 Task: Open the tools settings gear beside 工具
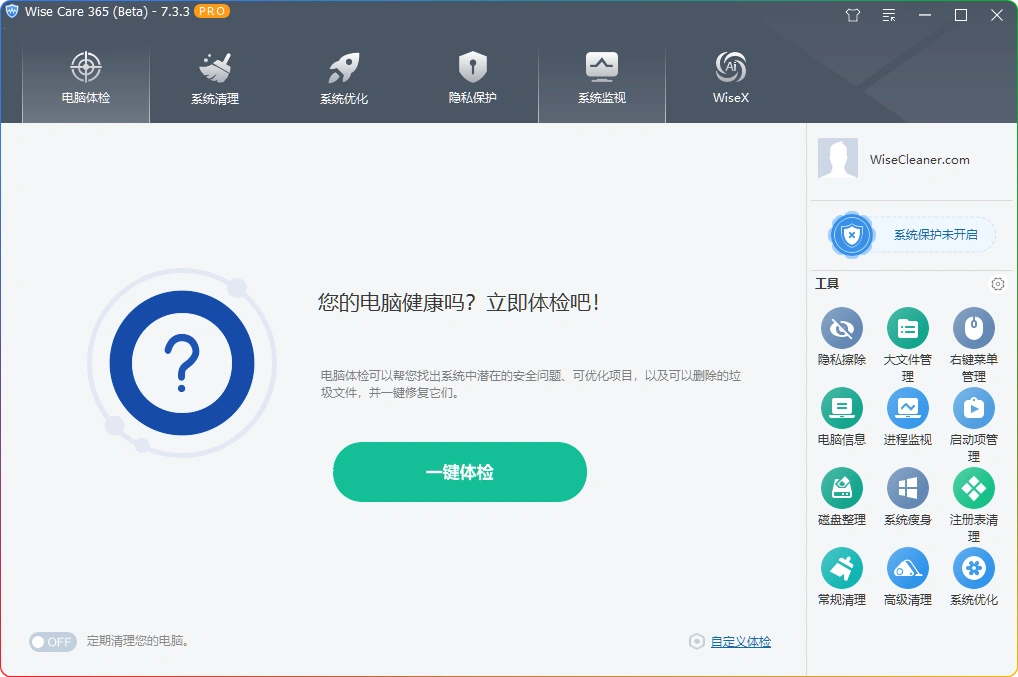997,284
